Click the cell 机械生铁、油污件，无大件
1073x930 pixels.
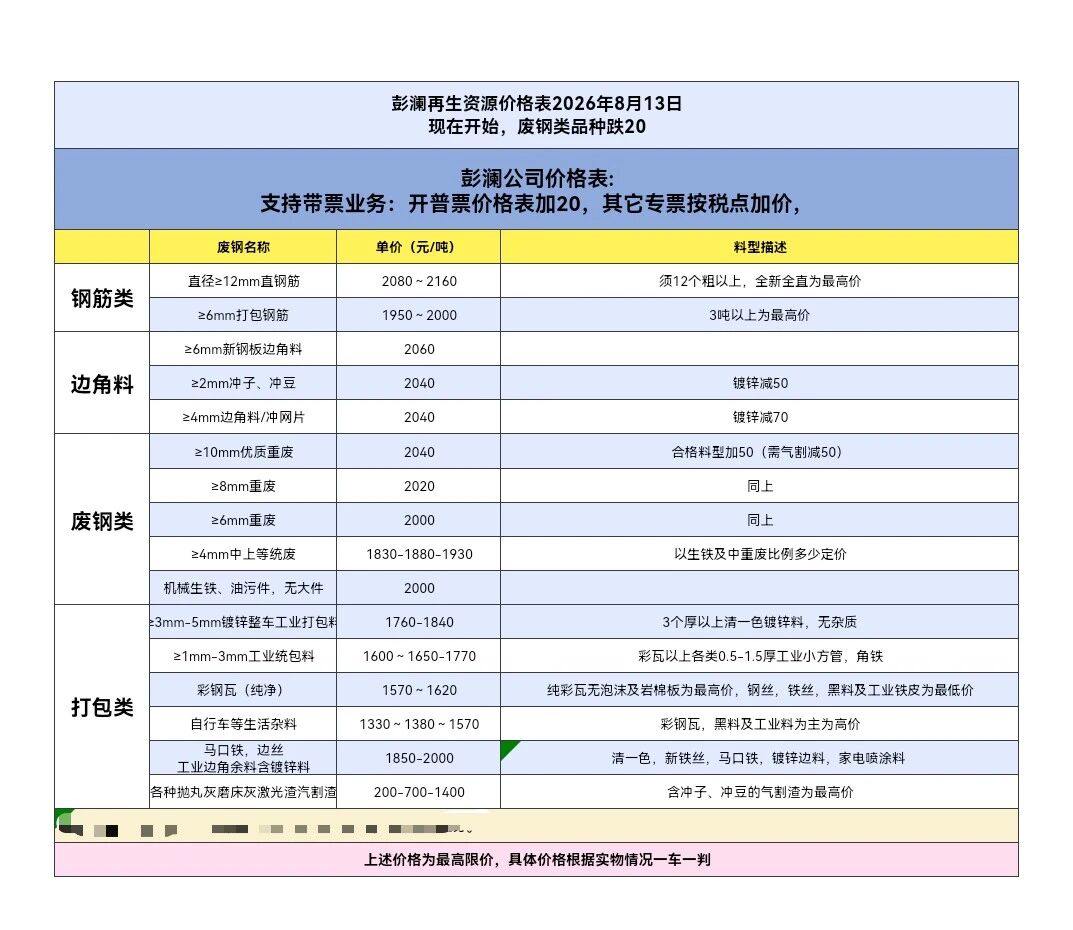[243, 588]
